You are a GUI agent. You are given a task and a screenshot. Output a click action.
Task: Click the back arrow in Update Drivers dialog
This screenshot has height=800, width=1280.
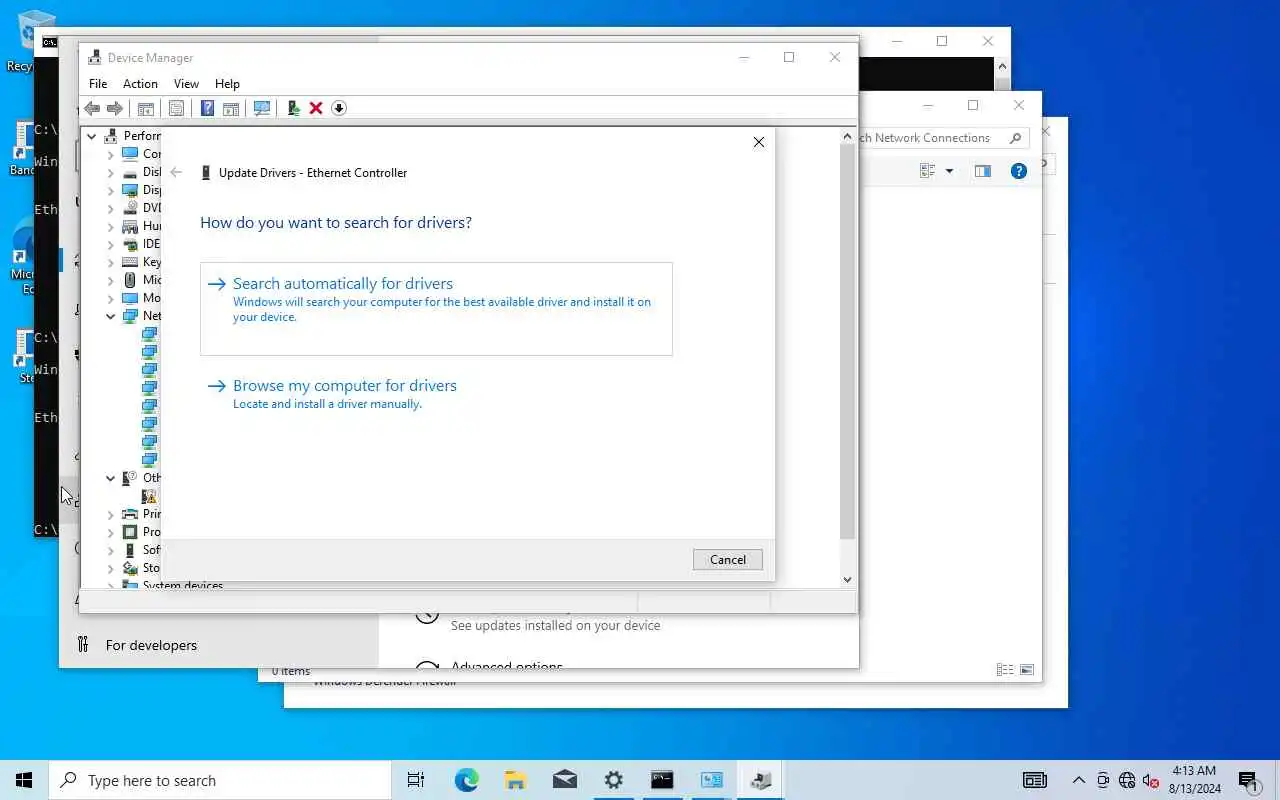(x=176, y=173)
